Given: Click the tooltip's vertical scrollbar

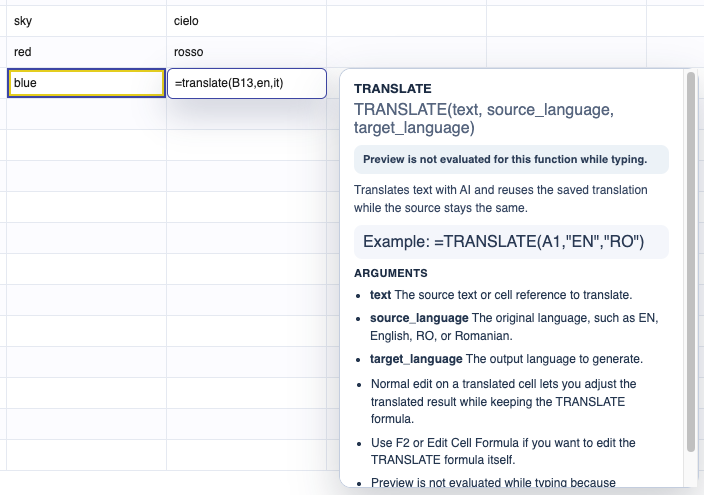Looking at the screenshot, I should [691, 262].
